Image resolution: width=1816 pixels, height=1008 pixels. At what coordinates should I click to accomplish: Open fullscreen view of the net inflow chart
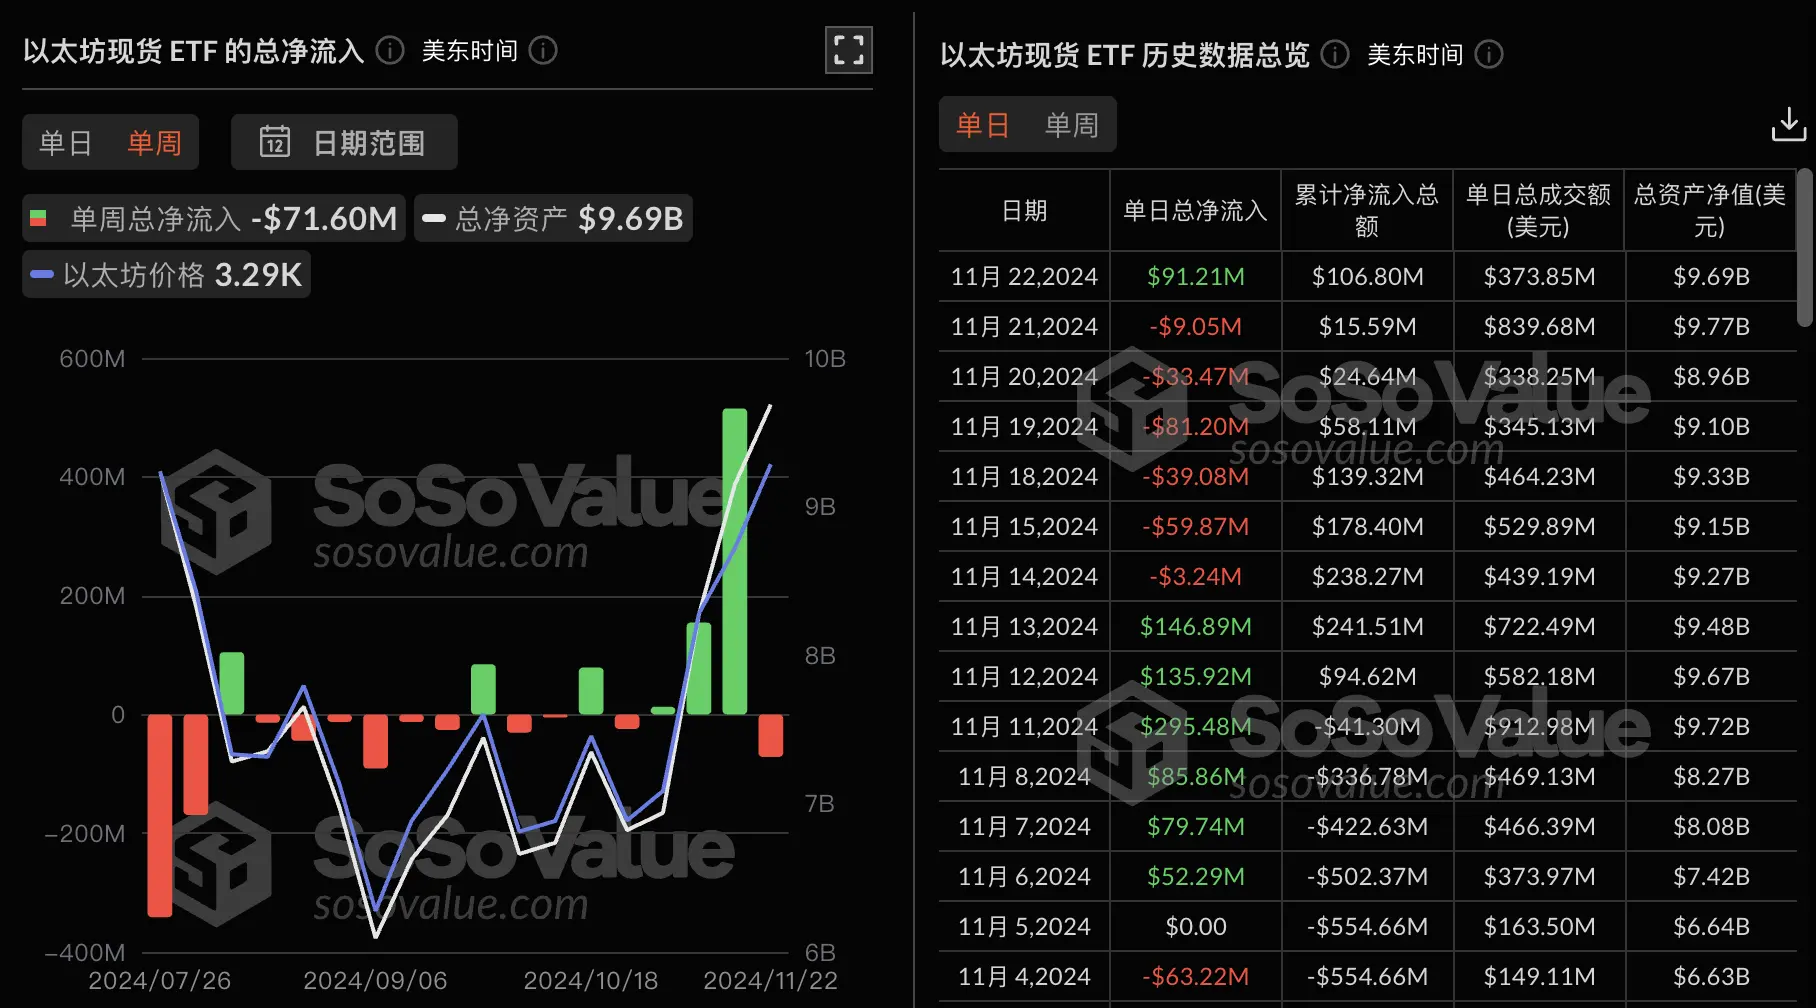(848, 49)
